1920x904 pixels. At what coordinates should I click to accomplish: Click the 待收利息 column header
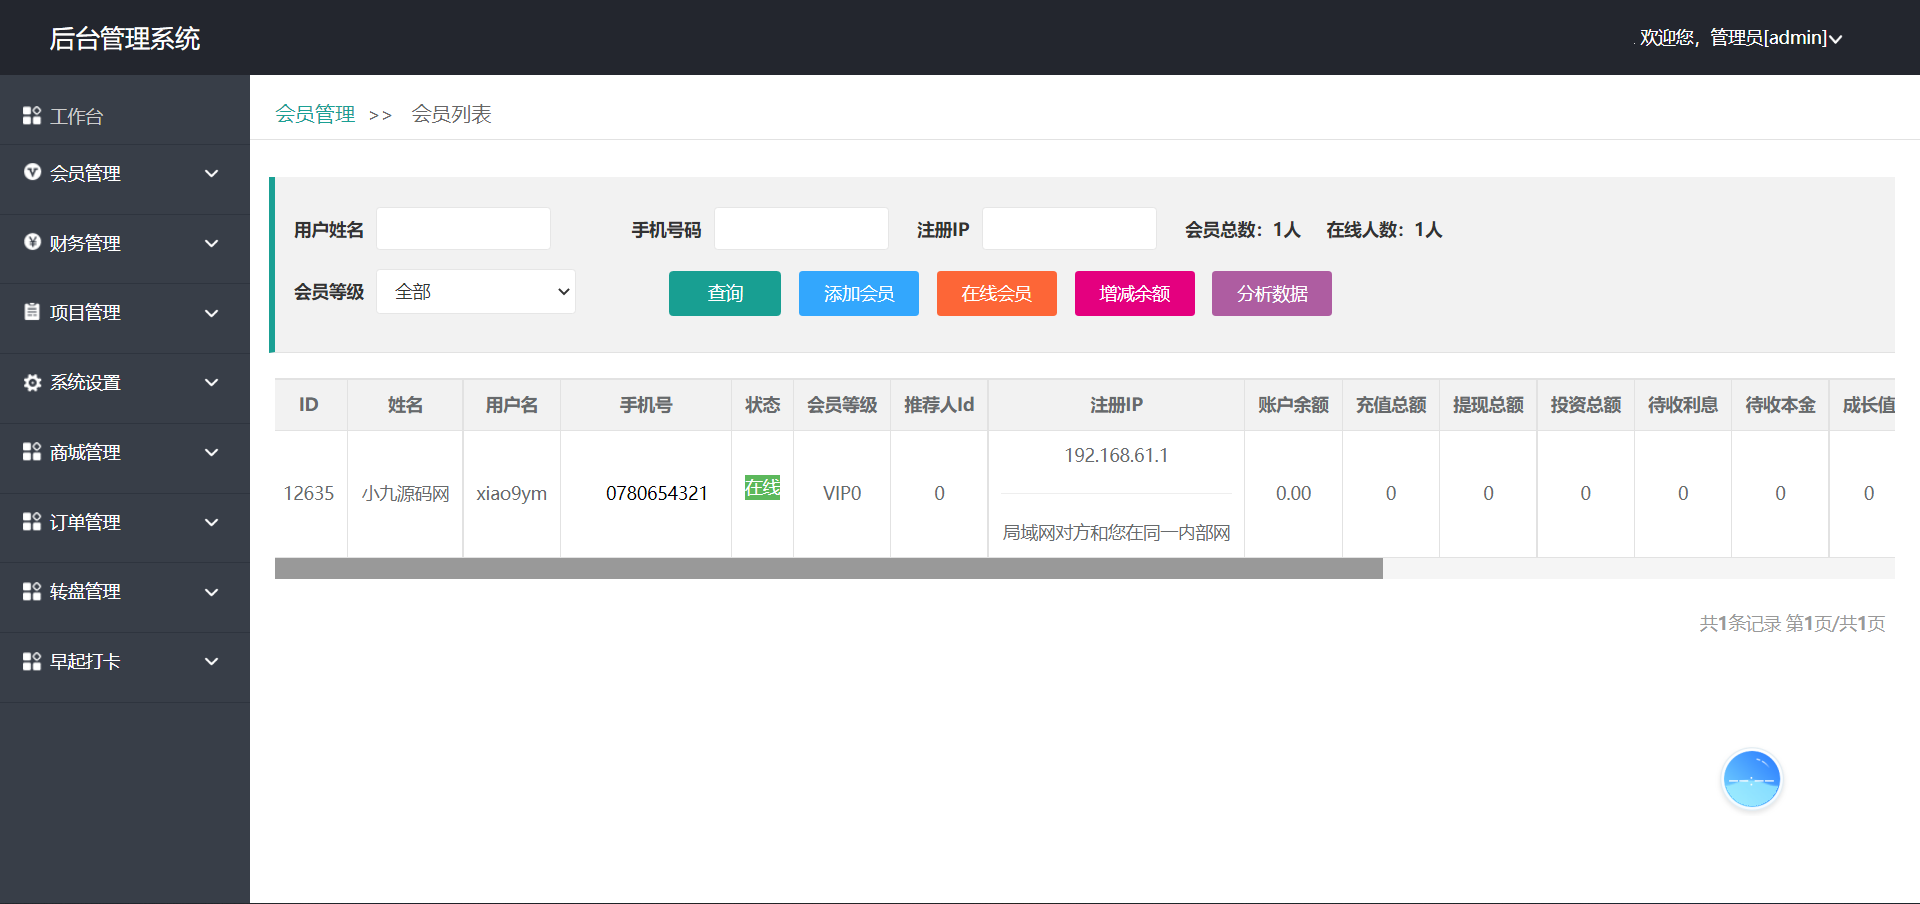coord(1683,405)
